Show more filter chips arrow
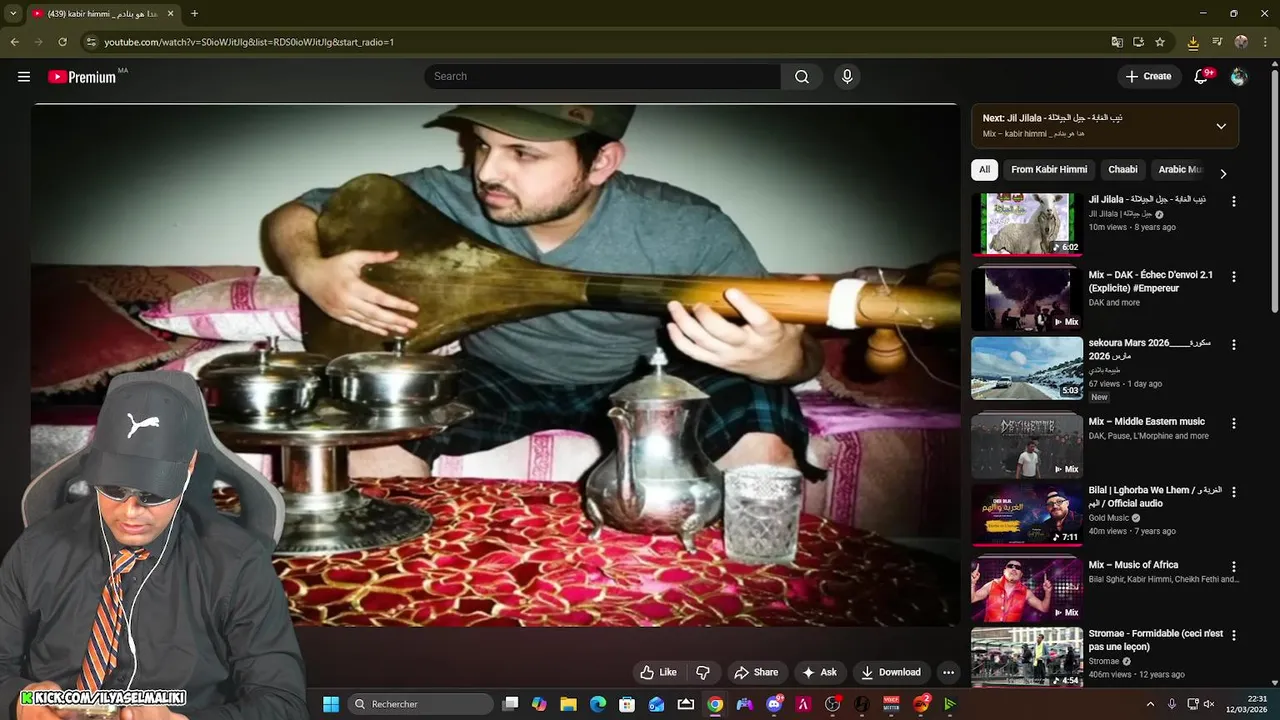1280x720 pixels. (x=1223, y=173)
